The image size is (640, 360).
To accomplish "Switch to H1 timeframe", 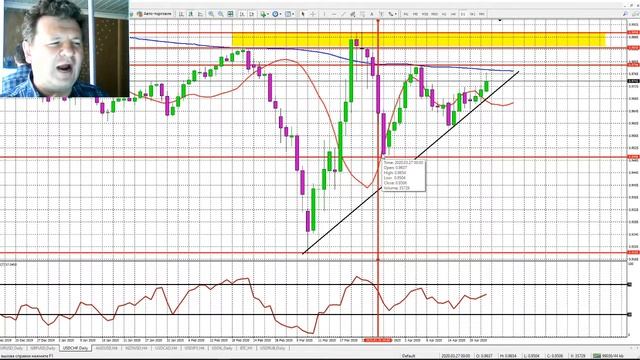I will click(x=444, y=14).
